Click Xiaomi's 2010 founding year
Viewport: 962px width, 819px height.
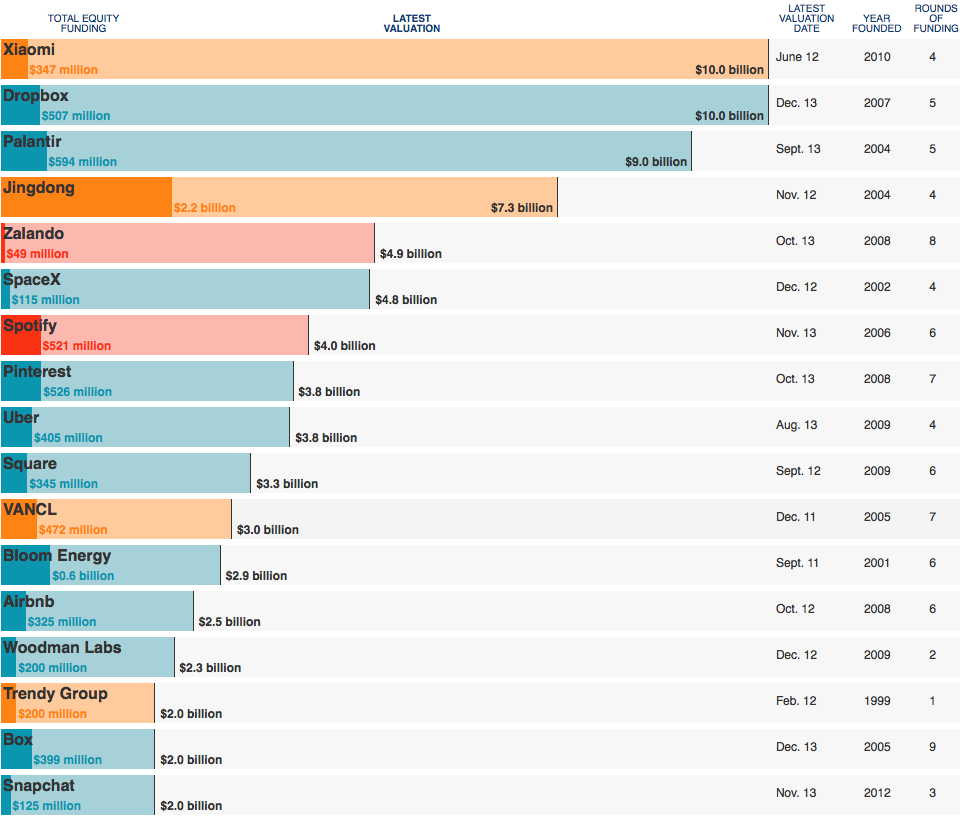click(877, 56)
